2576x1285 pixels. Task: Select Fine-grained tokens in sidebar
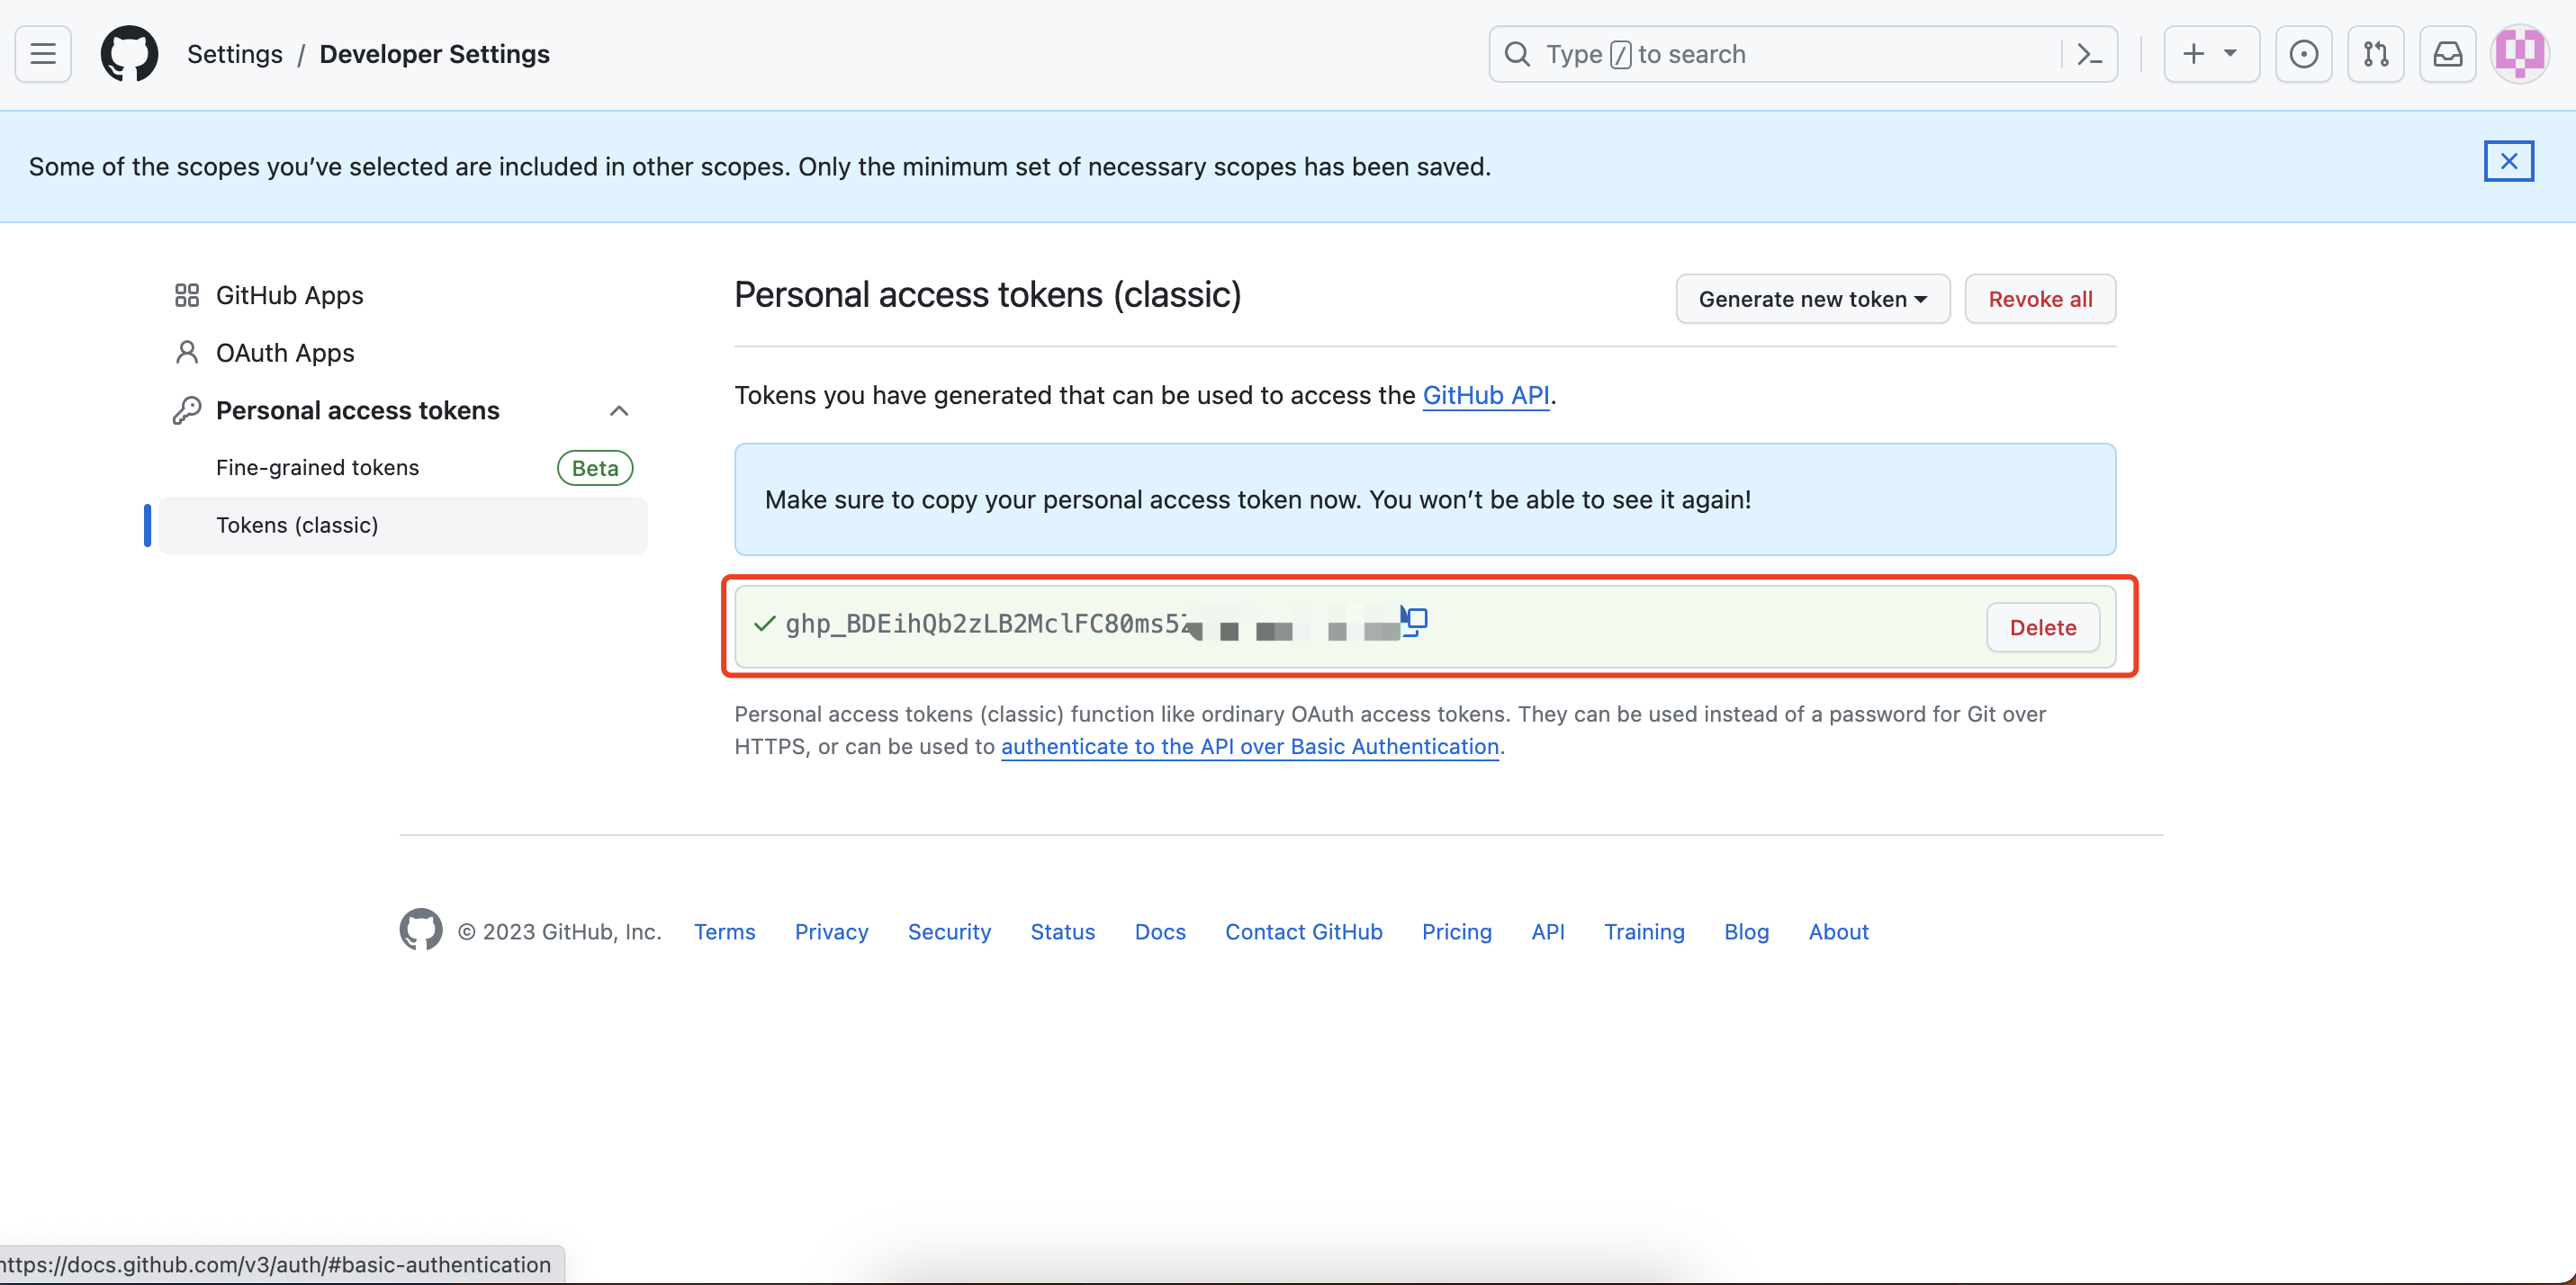[x=318, y=468]
